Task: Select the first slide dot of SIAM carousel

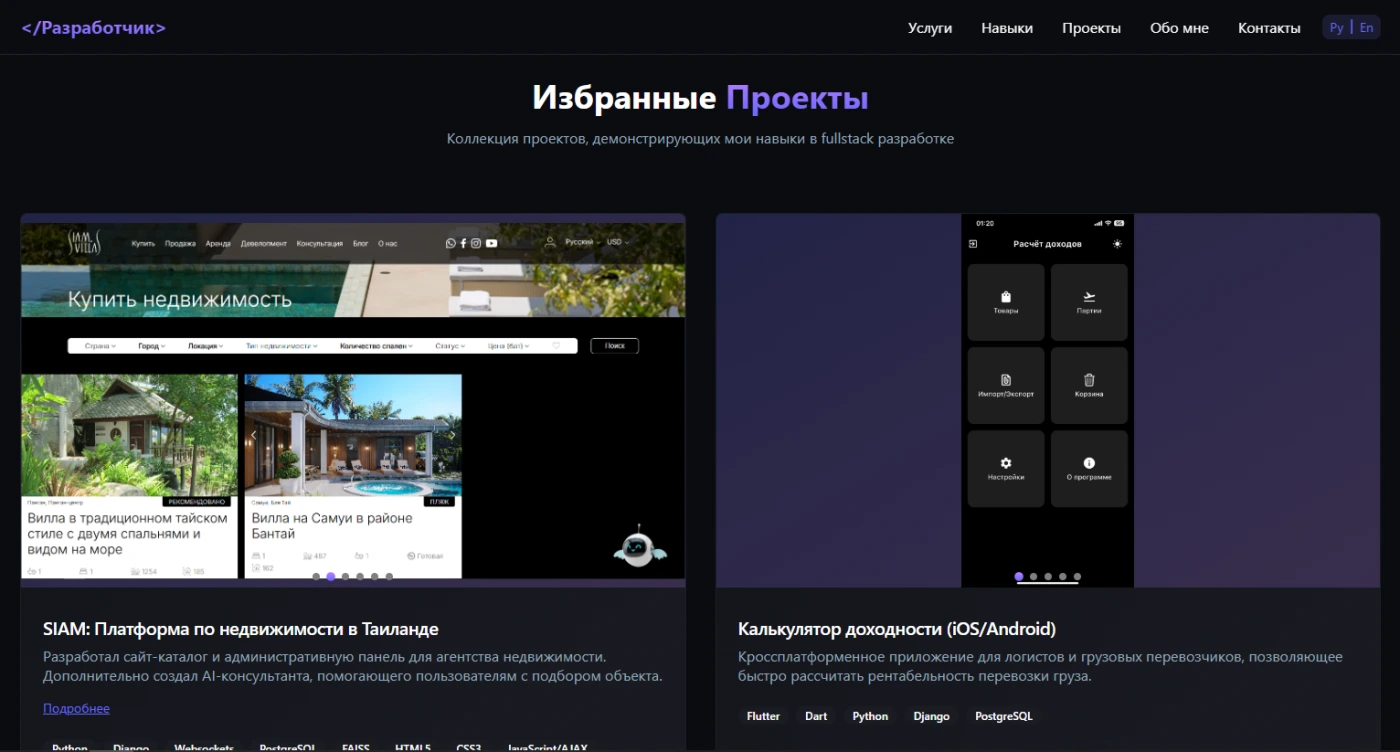Action: coord(316,576)
